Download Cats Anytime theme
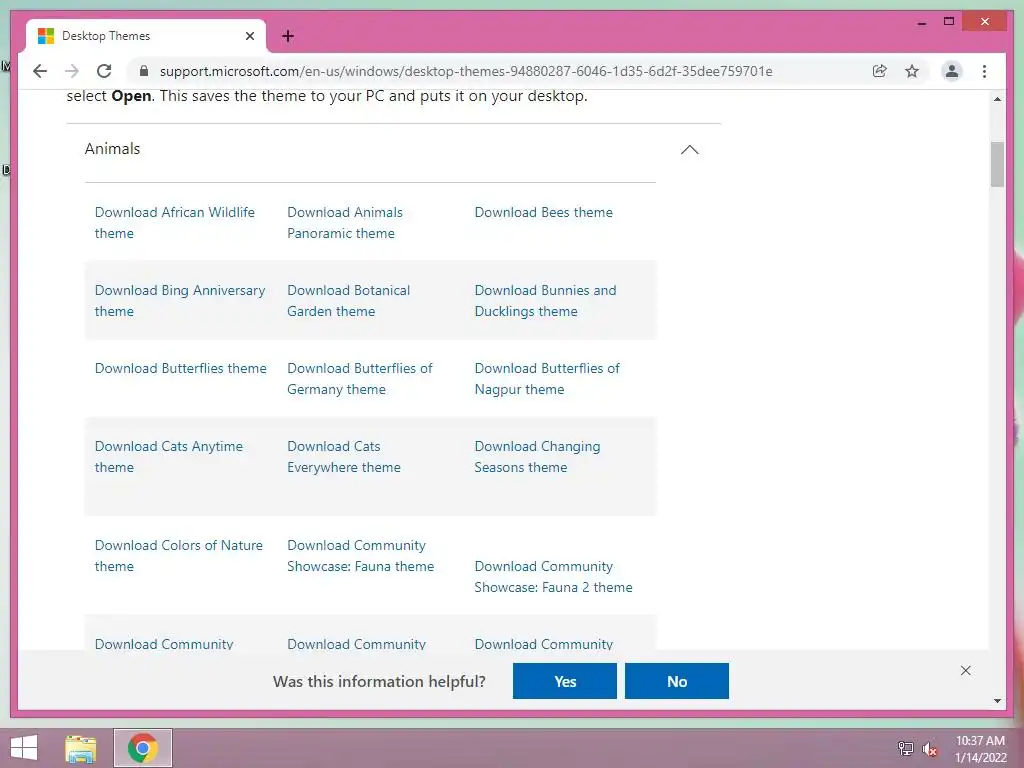The width and height of the screenshot is (1024, 768). coord(168,456)
